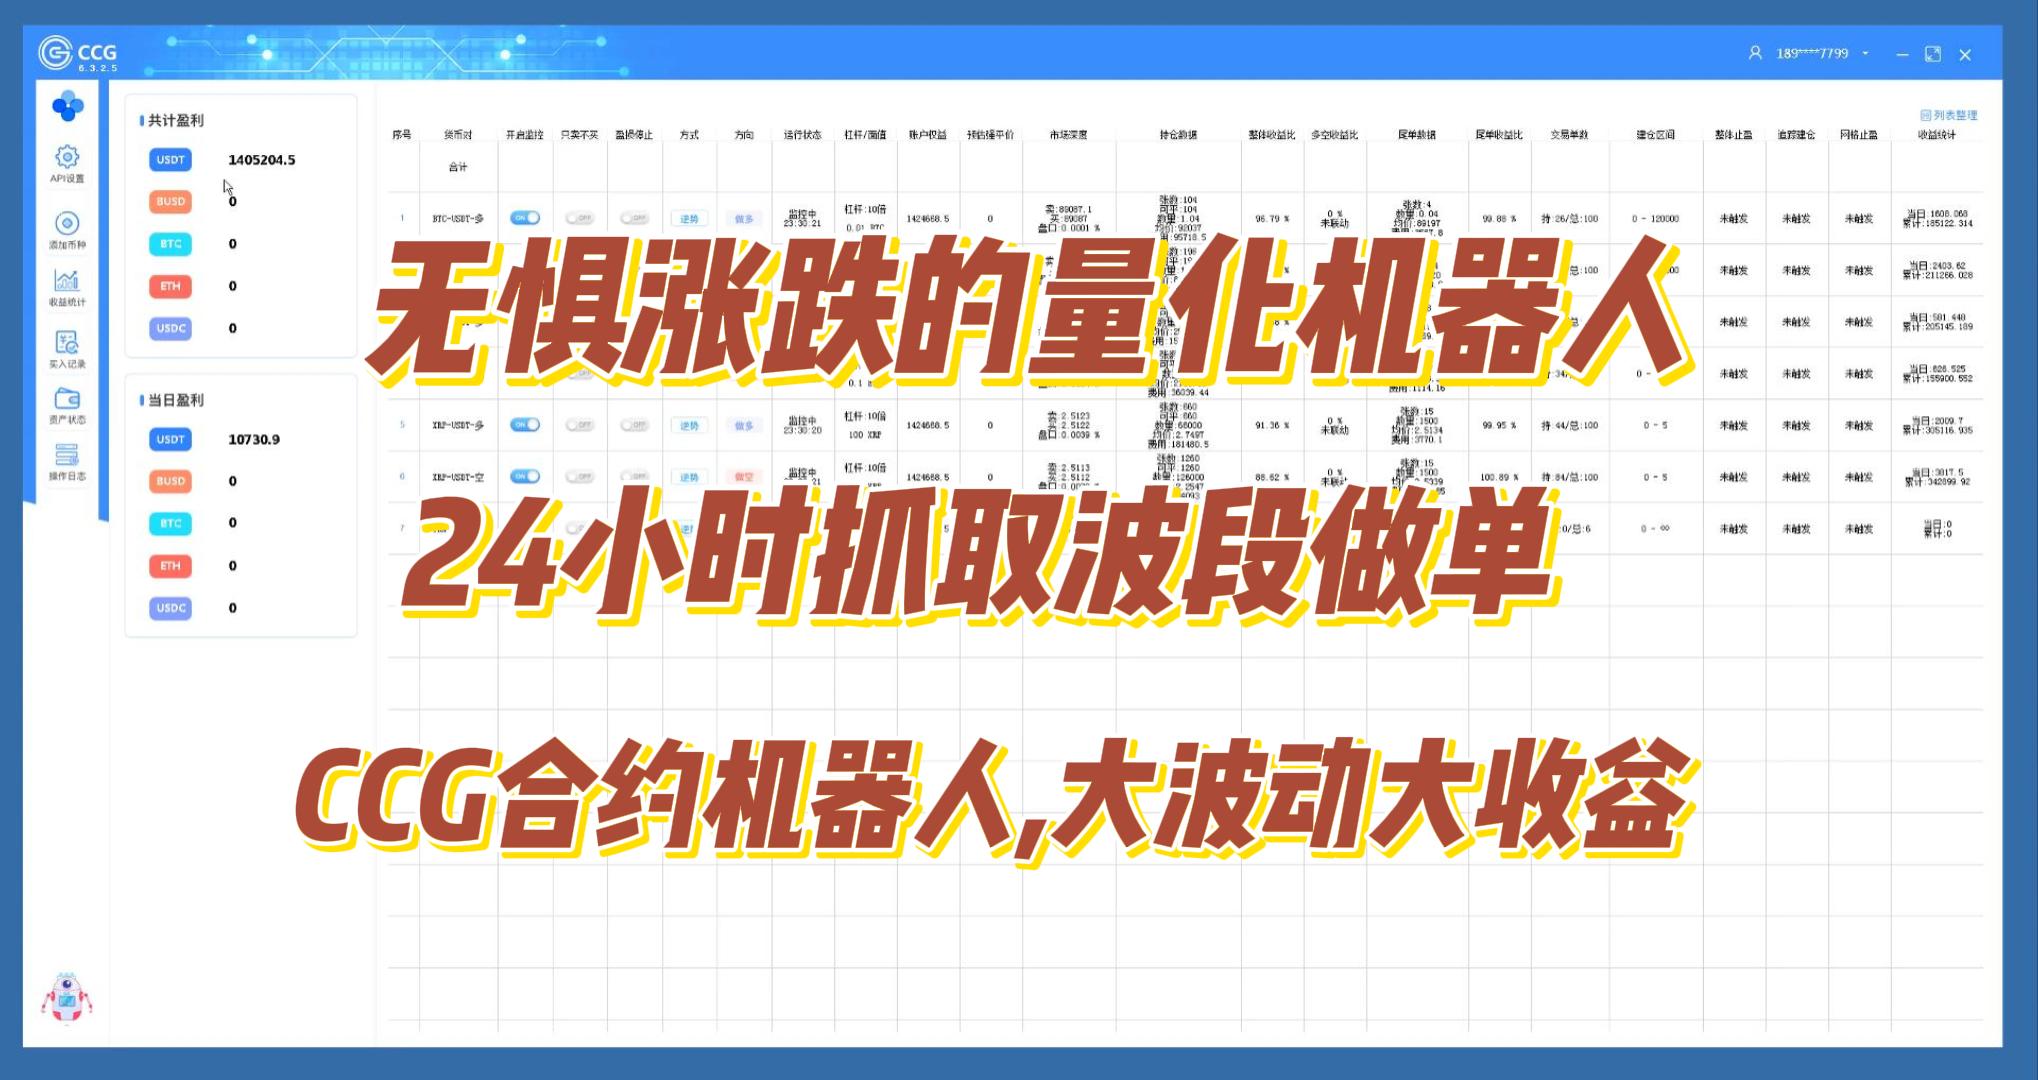2038x1080 pixels.
Task: Click daily profit value 10730.9
Action: pos(254,439)
